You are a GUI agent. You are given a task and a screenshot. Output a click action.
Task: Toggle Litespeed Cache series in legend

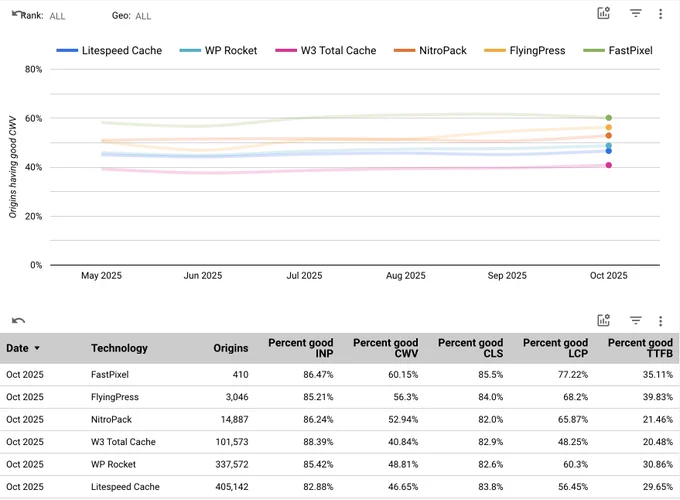[x=109, y=50]
